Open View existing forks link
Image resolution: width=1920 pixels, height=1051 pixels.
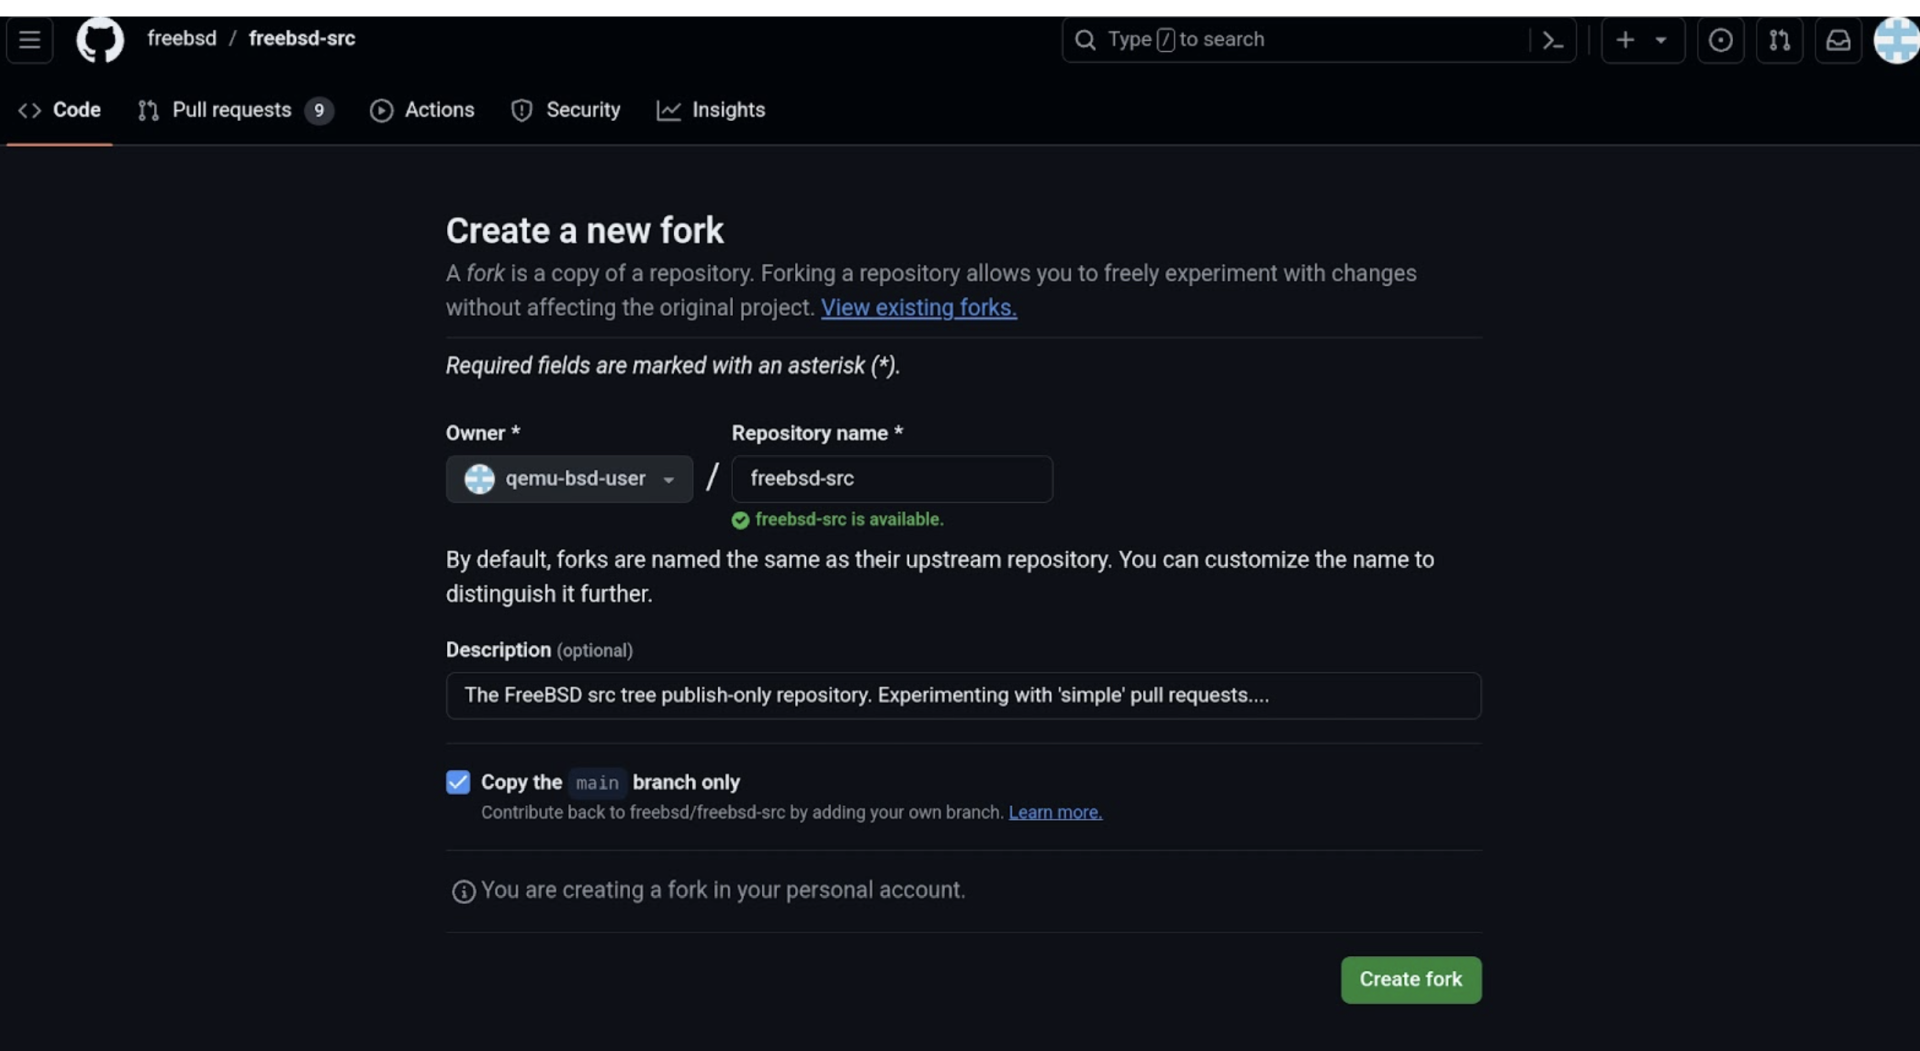coord(918,308)
